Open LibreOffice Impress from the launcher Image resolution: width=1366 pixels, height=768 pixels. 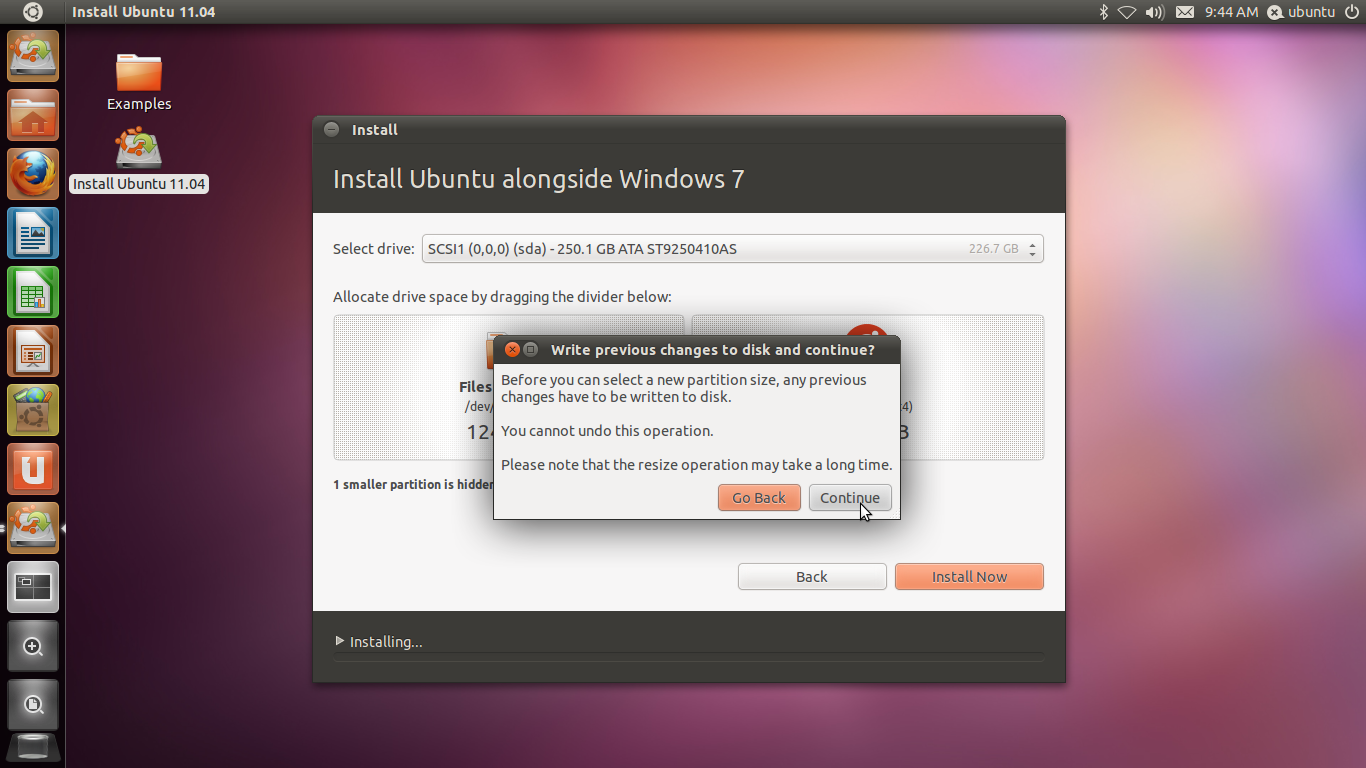coord(33,351)
